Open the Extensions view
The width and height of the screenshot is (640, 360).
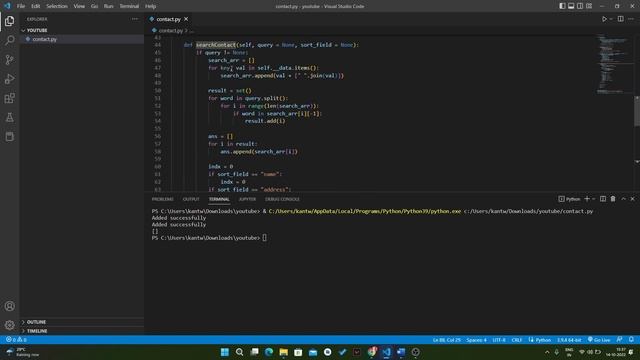pyautogui.click(x=9, y=98)
